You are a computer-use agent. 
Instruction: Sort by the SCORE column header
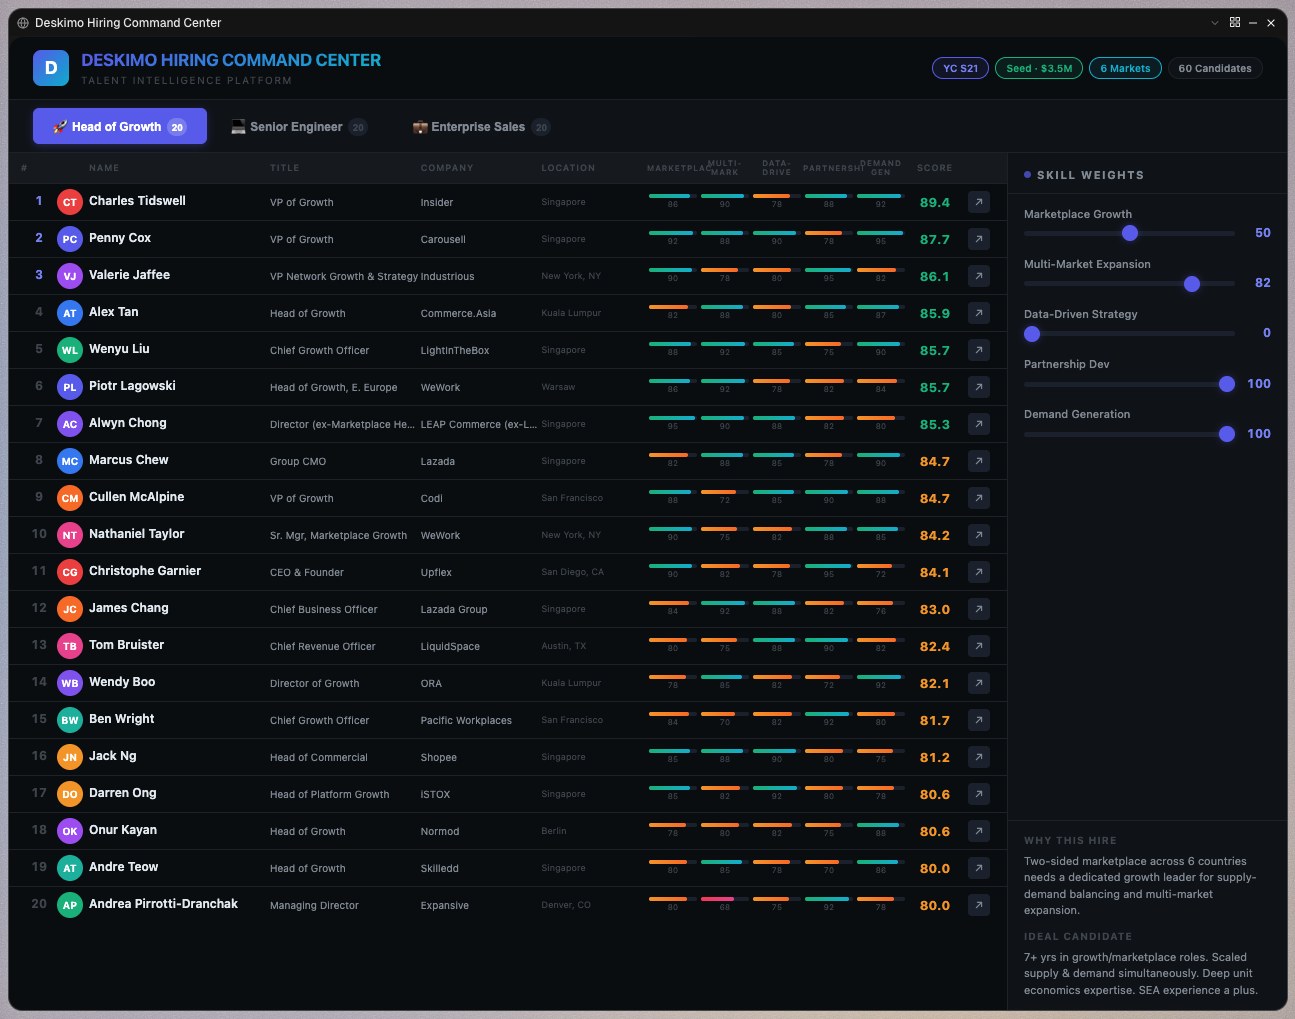(934, 168)
